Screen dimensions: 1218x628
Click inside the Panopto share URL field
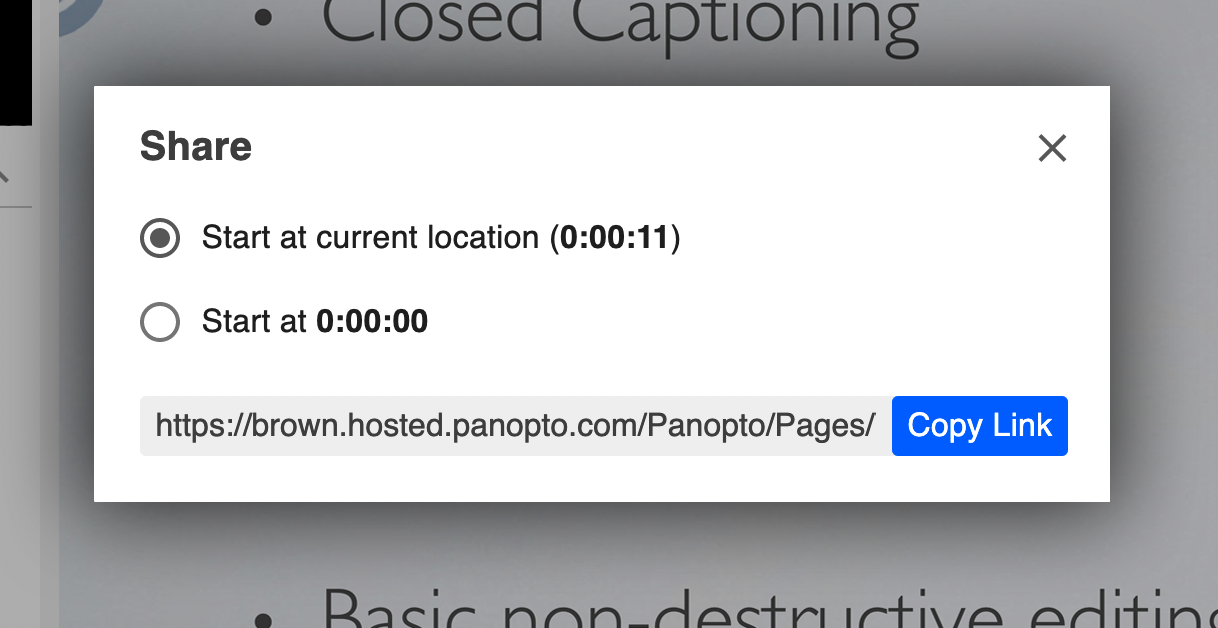[515, 426]
